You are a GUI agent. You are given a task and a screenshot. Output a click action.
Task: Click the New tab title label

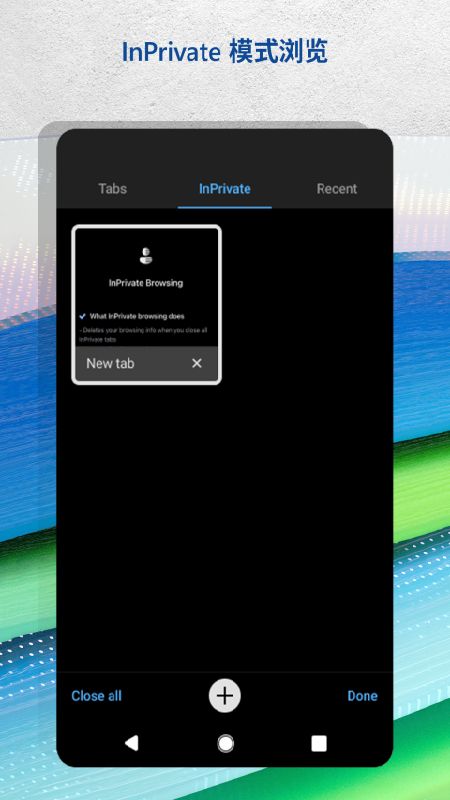coord(110,363)
